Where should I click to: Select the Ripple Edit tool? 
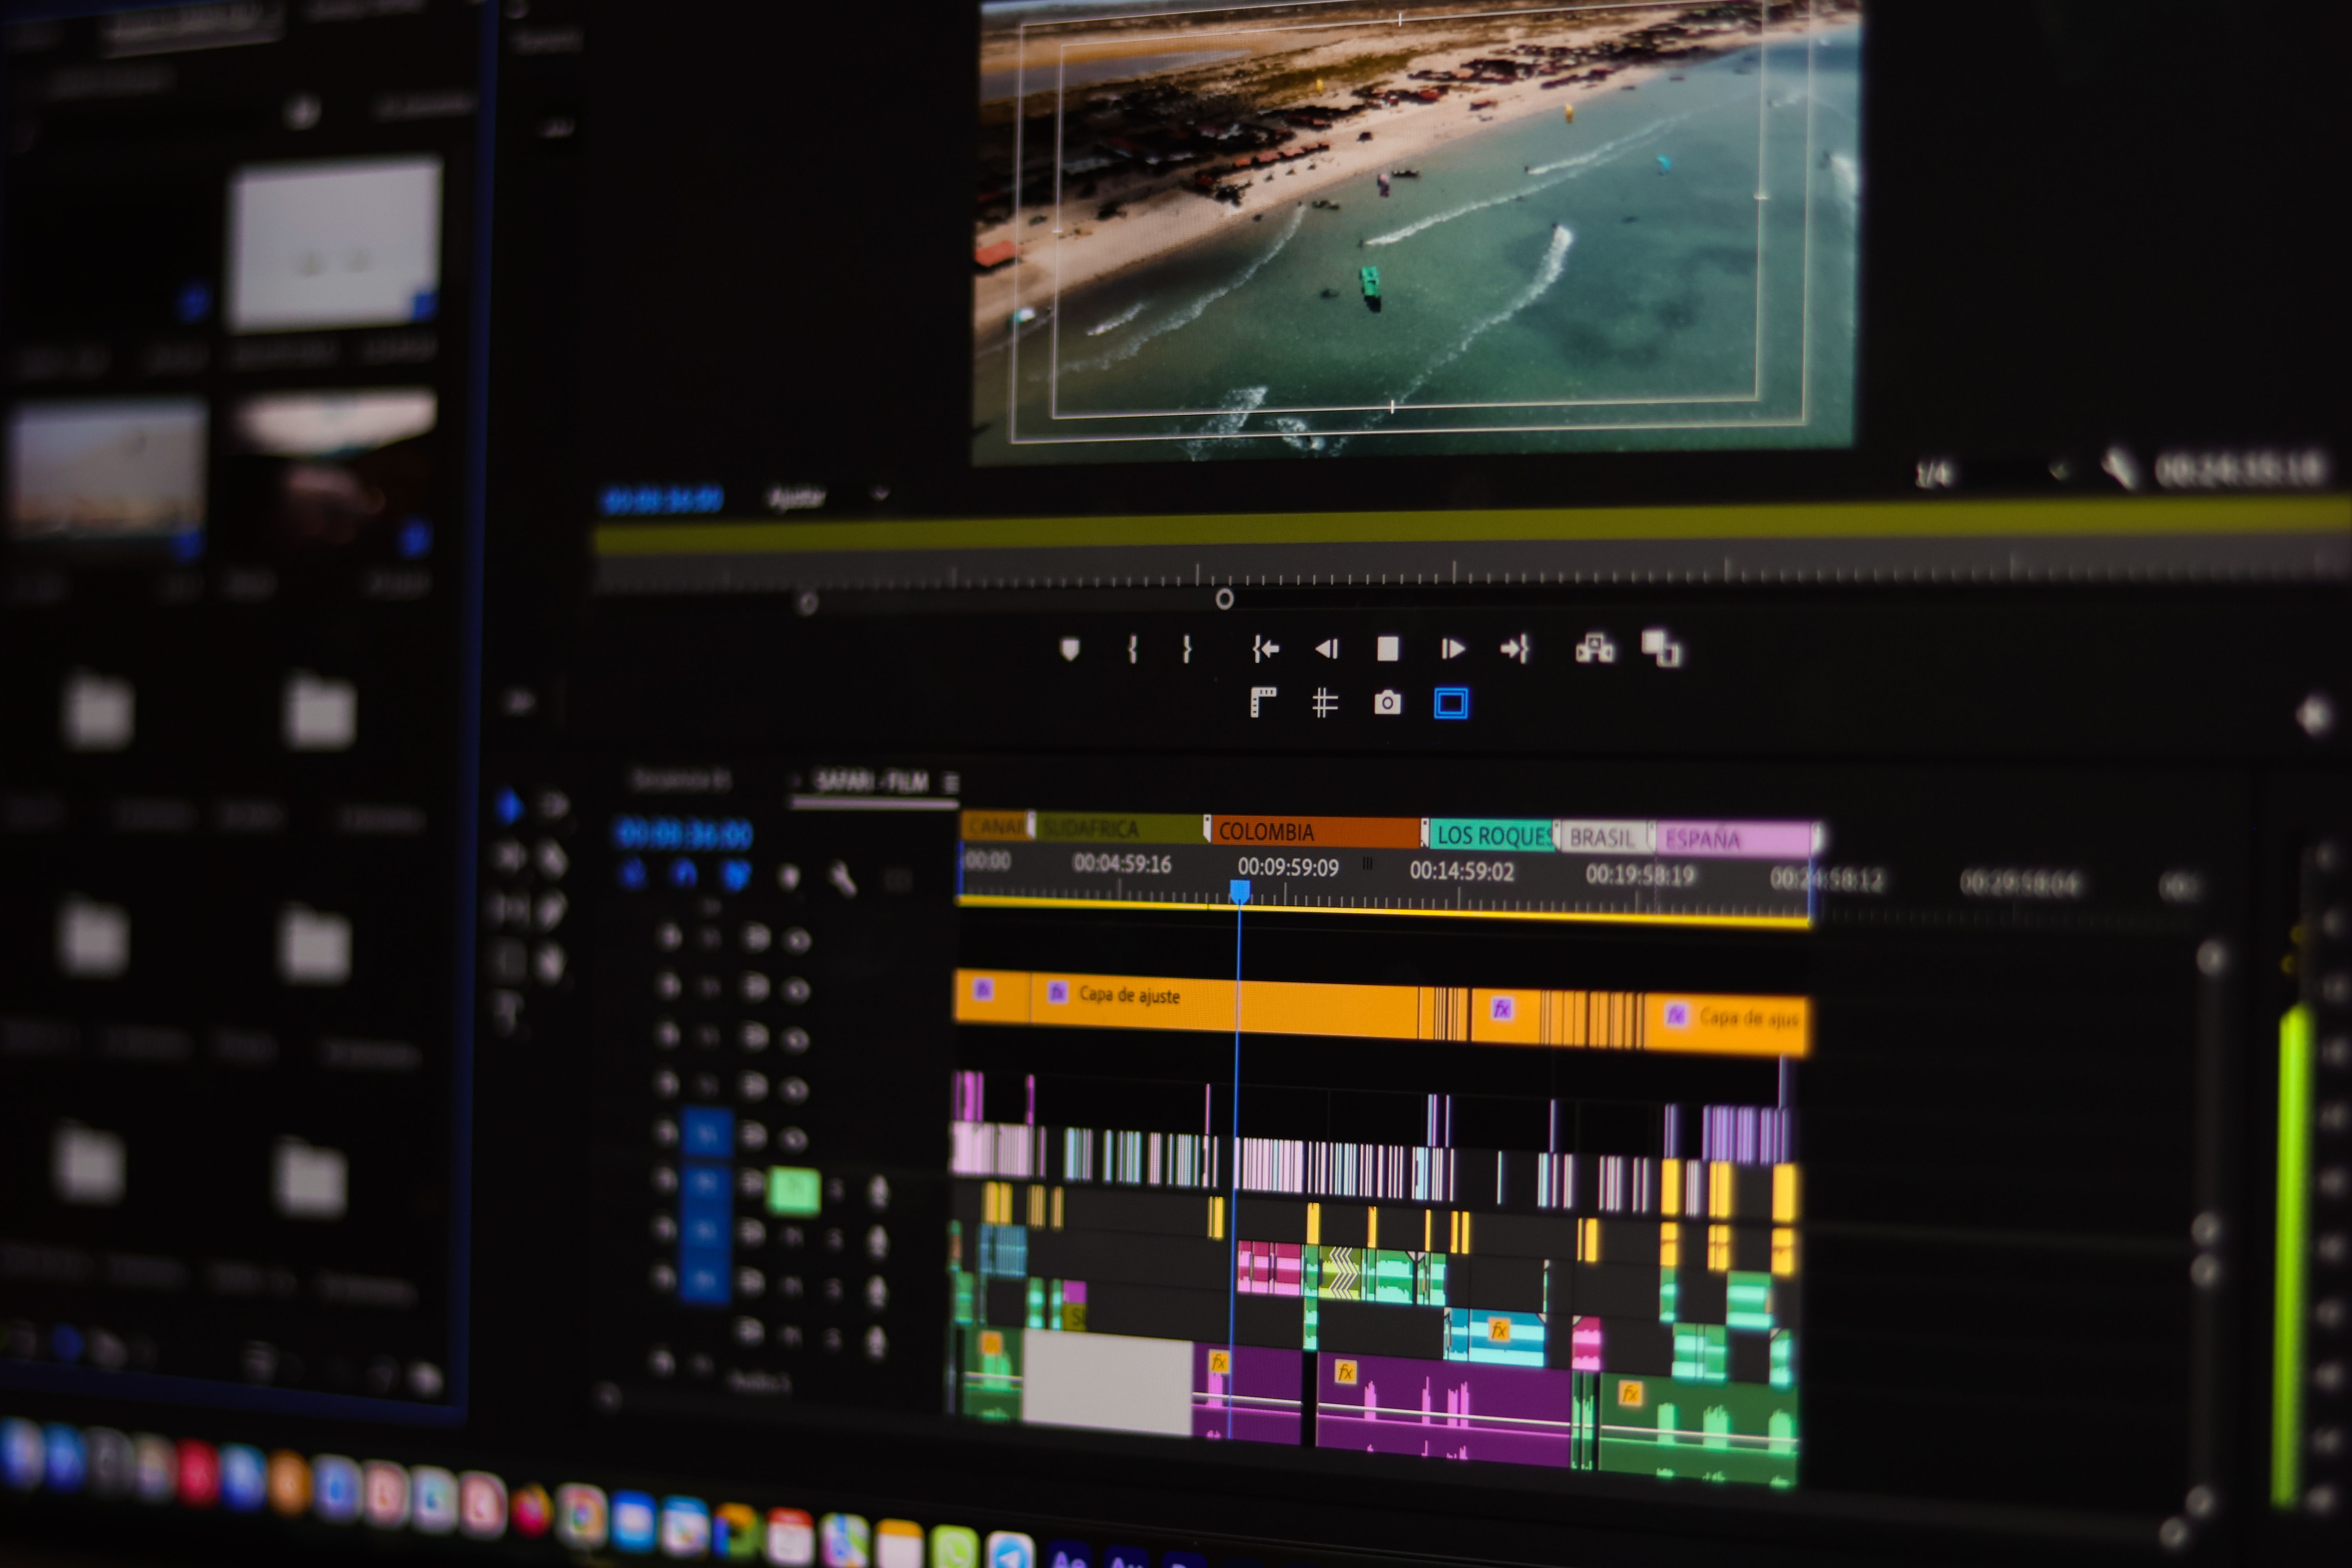[x=509, y=857]
